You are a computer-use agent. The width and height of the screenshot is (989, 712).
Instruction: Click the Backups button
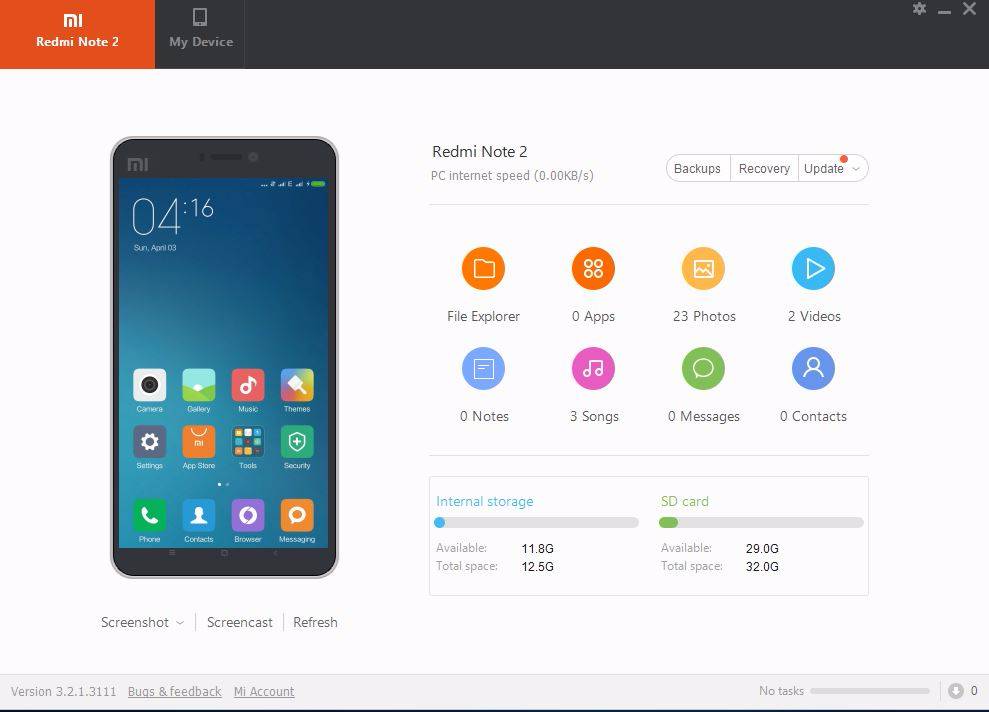coord(697,169)
